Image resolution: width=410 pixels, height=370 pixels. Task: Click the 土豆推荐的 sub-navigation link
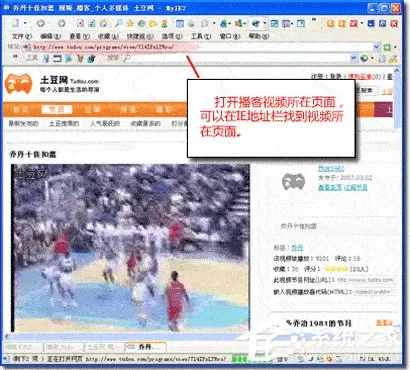[x=64, y=124]
